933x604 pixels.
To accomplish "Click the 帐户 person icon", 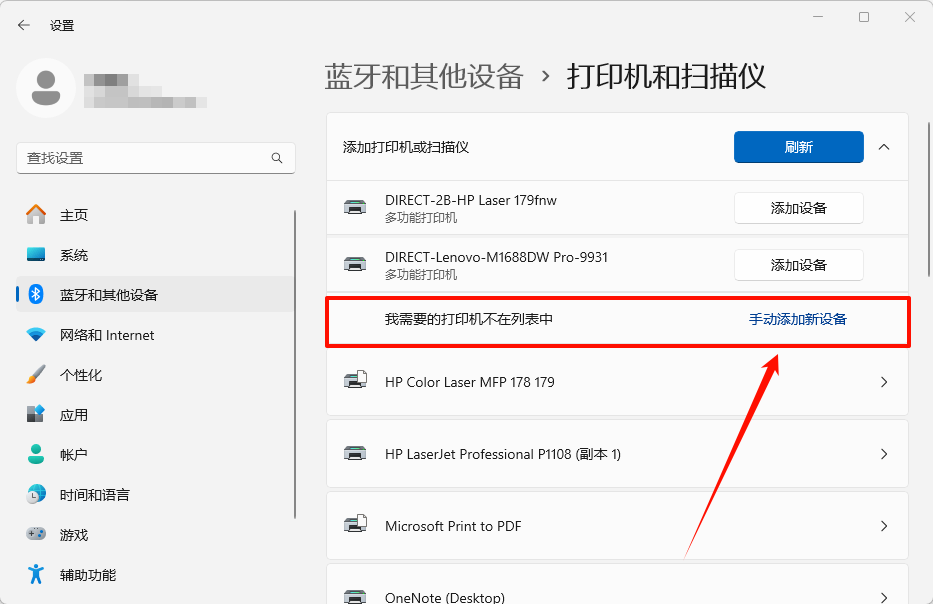I will point(36,455).
